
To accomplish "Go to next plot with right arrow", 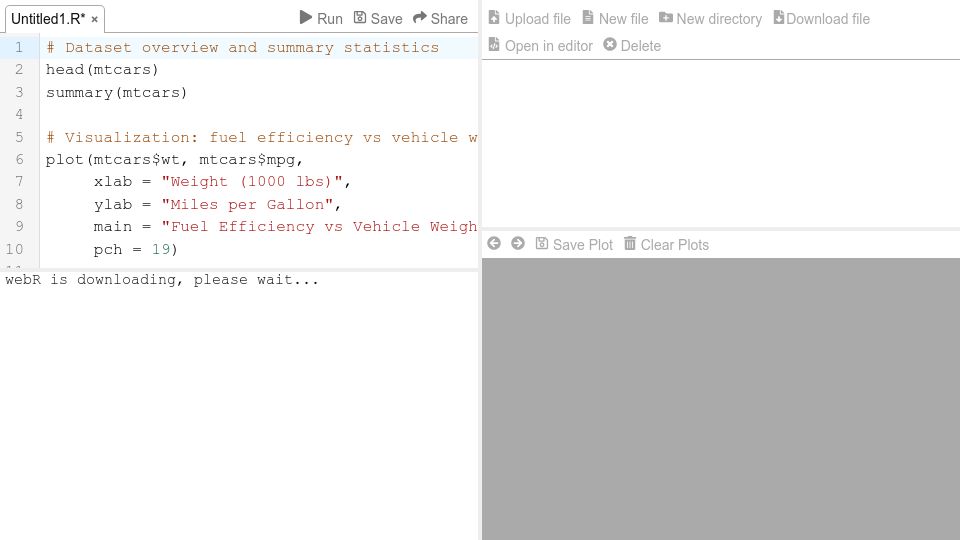I will (x=518, y=243).
